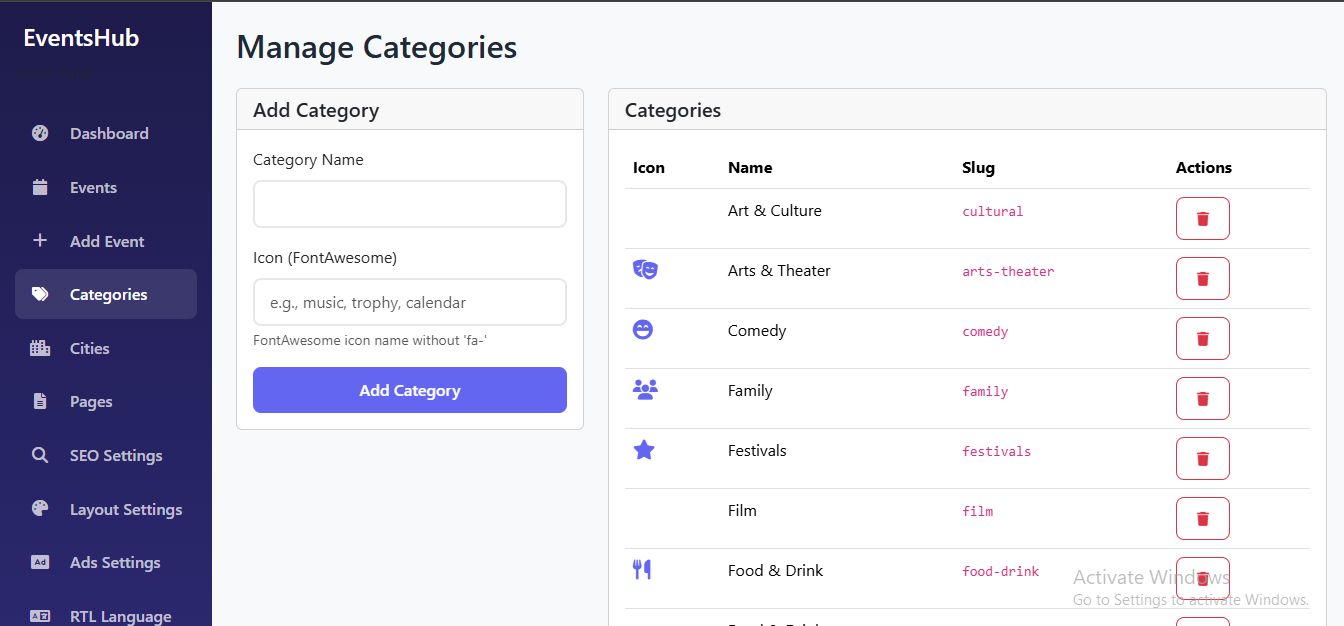The image size is (1344, 626).
Task: Remove the Comedy category via trash icon
Action: (x=1202, y=338)
